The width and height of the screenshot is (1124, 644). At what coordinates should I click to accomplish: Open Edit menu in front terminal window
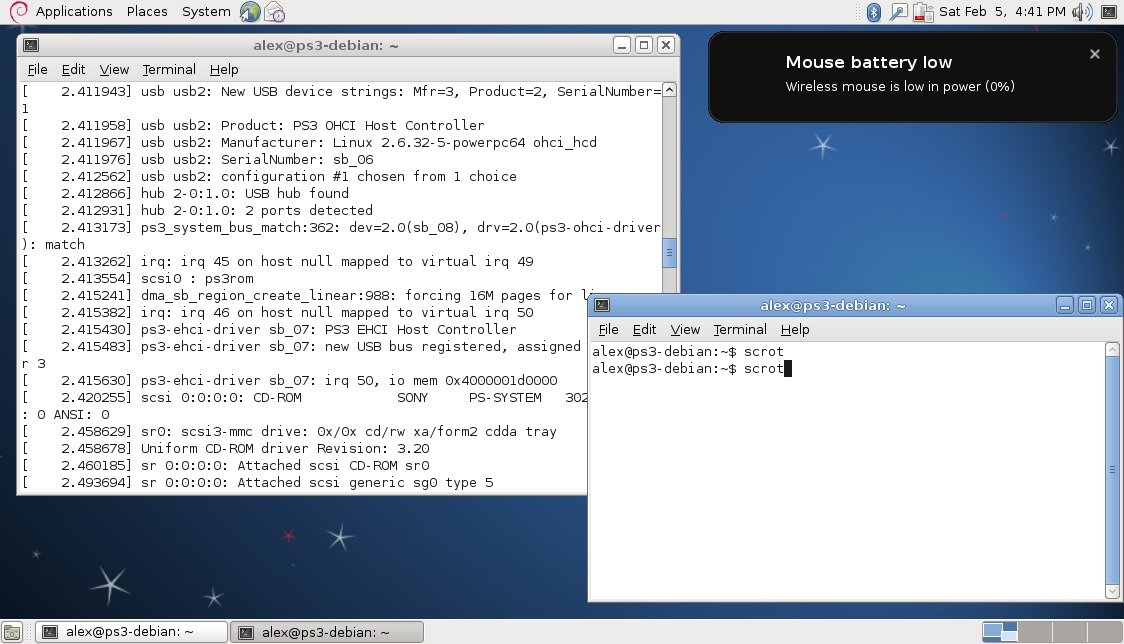coord(644,329)
